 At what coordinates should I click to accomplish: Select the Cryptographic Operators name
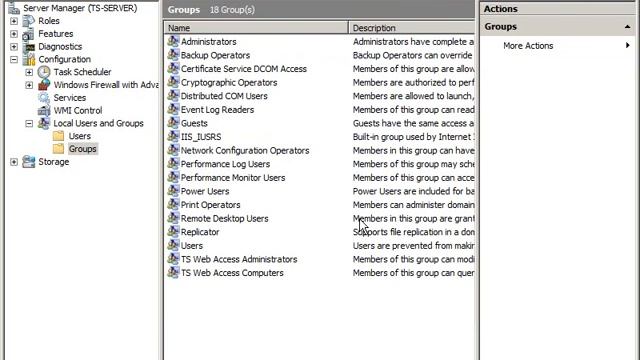pos(229,82)
